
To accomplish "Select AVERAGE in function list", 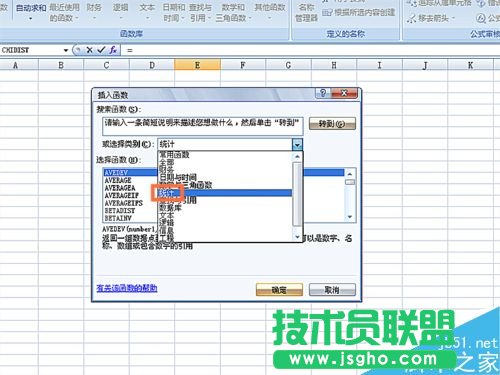I will click(130, 180).
